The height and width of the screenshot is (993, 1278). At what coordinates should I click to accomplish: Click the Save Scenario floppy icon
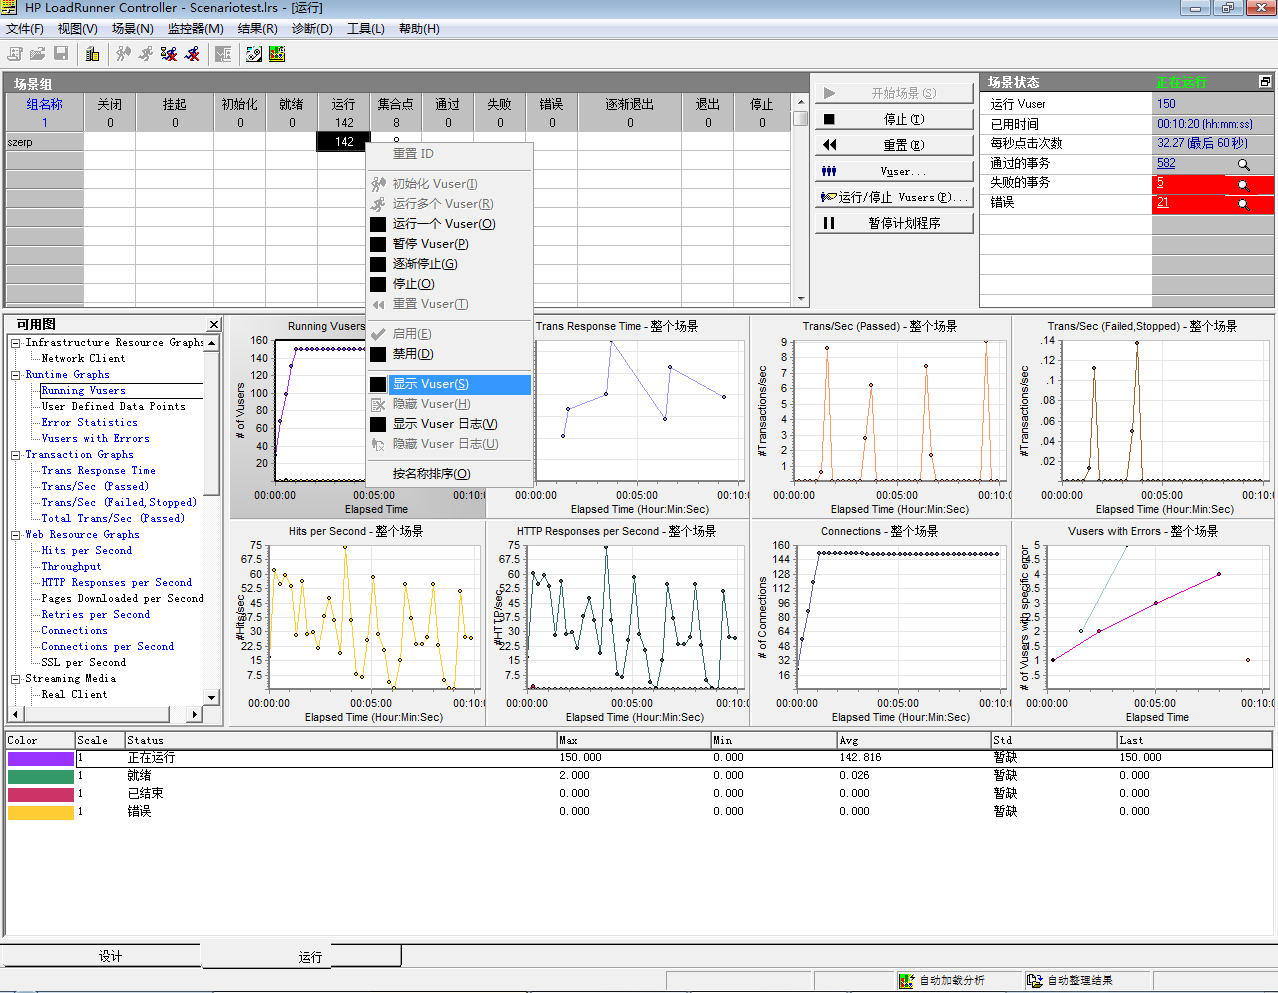point(61,53)
